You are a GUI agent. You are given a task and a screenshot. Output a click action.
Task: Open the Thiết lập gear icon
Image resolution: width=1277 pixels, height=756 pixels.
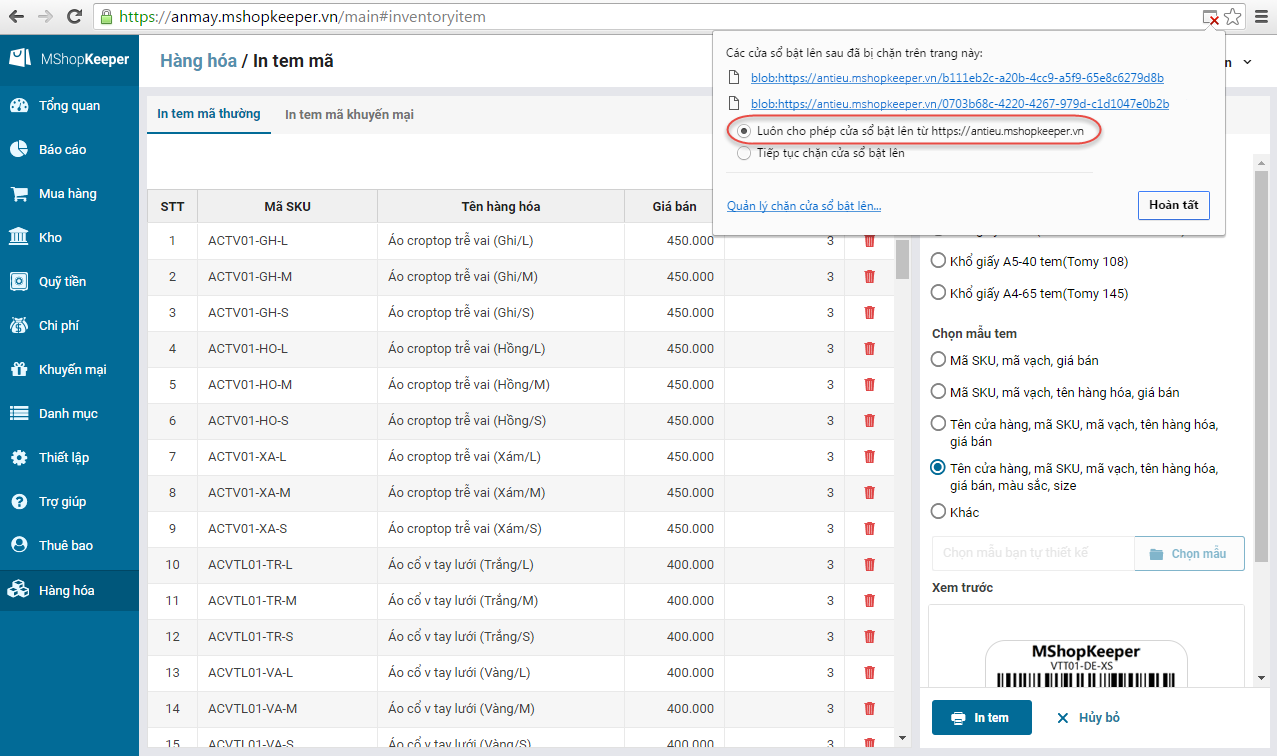point(18,458)
